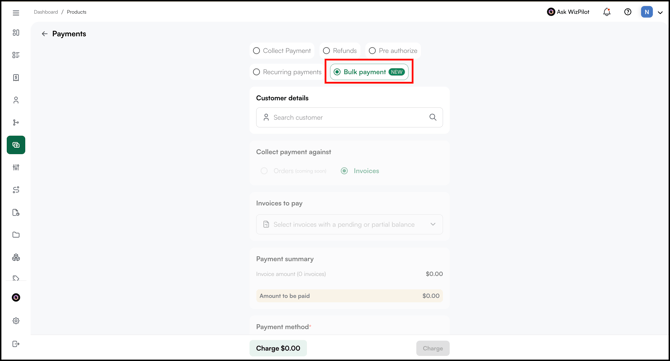Choose the Invoices radio option
Viewport: 670px width, 361px height.
(x=360, y=171)
